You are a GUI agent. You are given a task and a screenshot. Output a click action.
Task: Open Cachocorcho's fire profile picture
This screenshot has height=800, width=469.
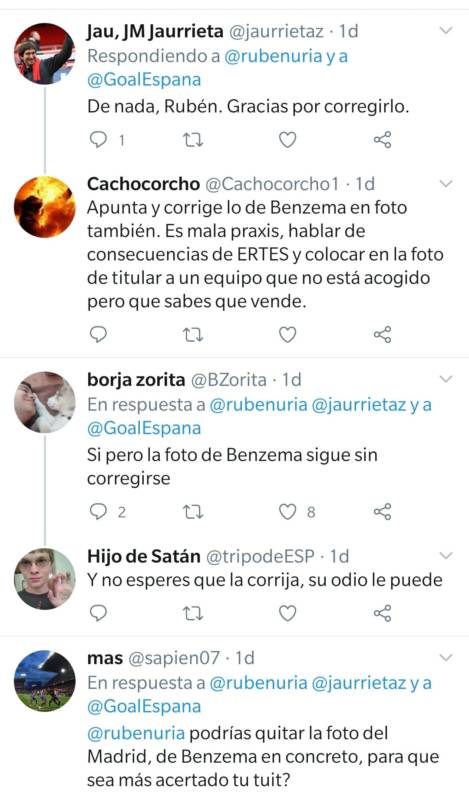pyautogui.click(x=44, y=207)
